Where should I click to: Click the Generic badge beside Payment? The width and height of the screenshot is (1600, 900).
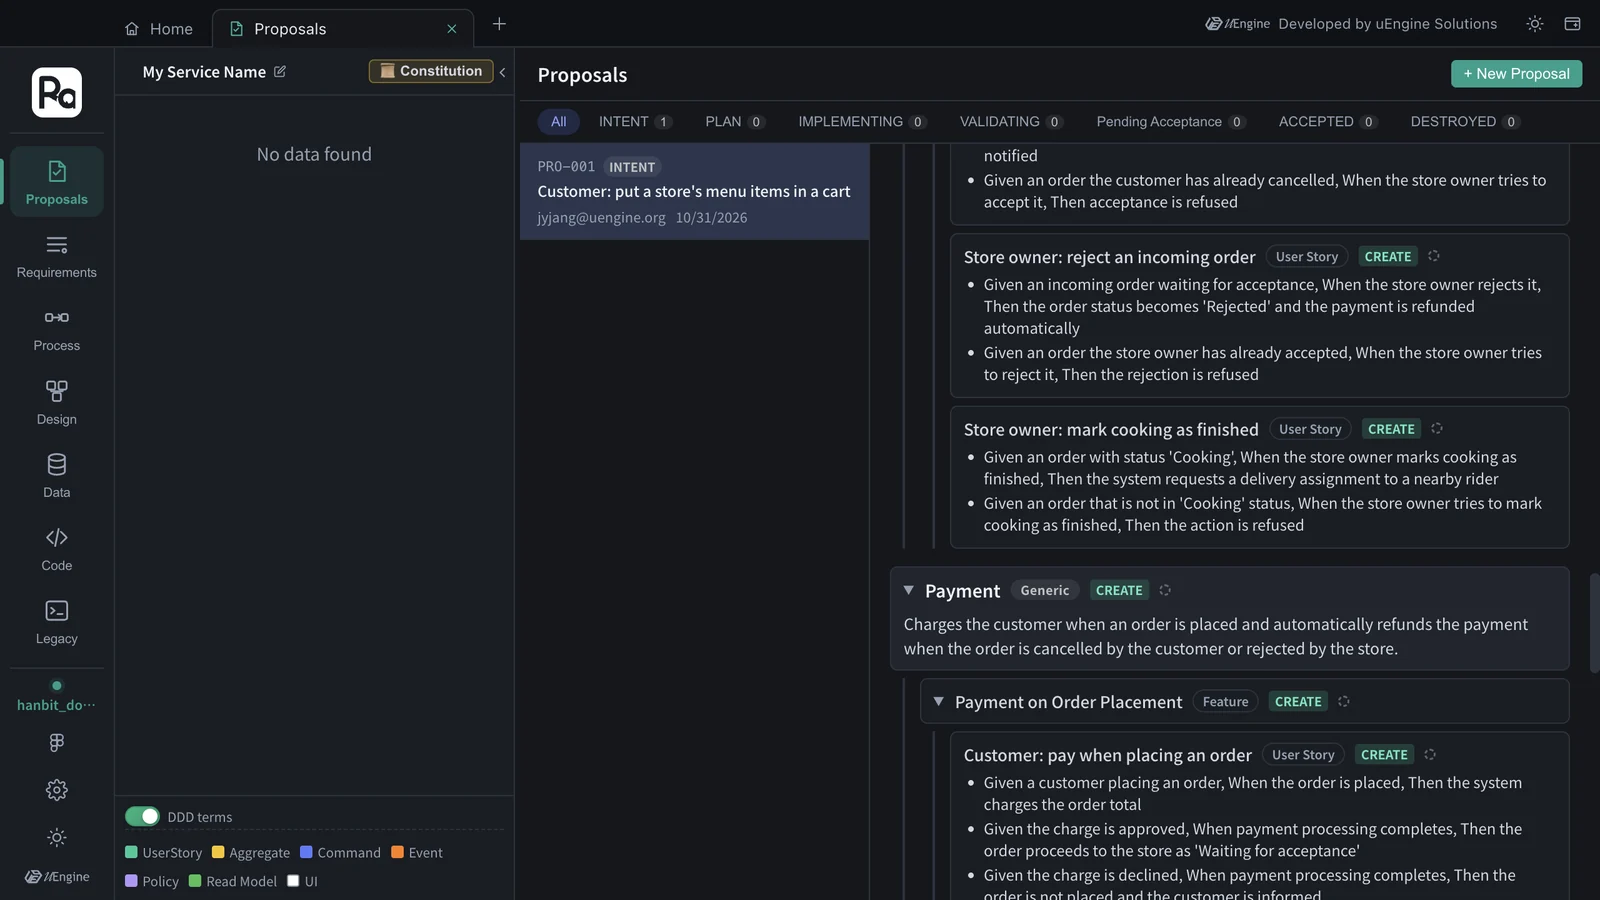(1045, 591)
